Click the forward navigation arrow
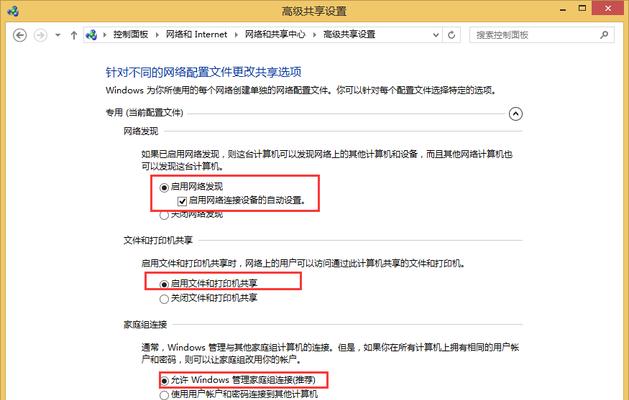 [40, 35]
